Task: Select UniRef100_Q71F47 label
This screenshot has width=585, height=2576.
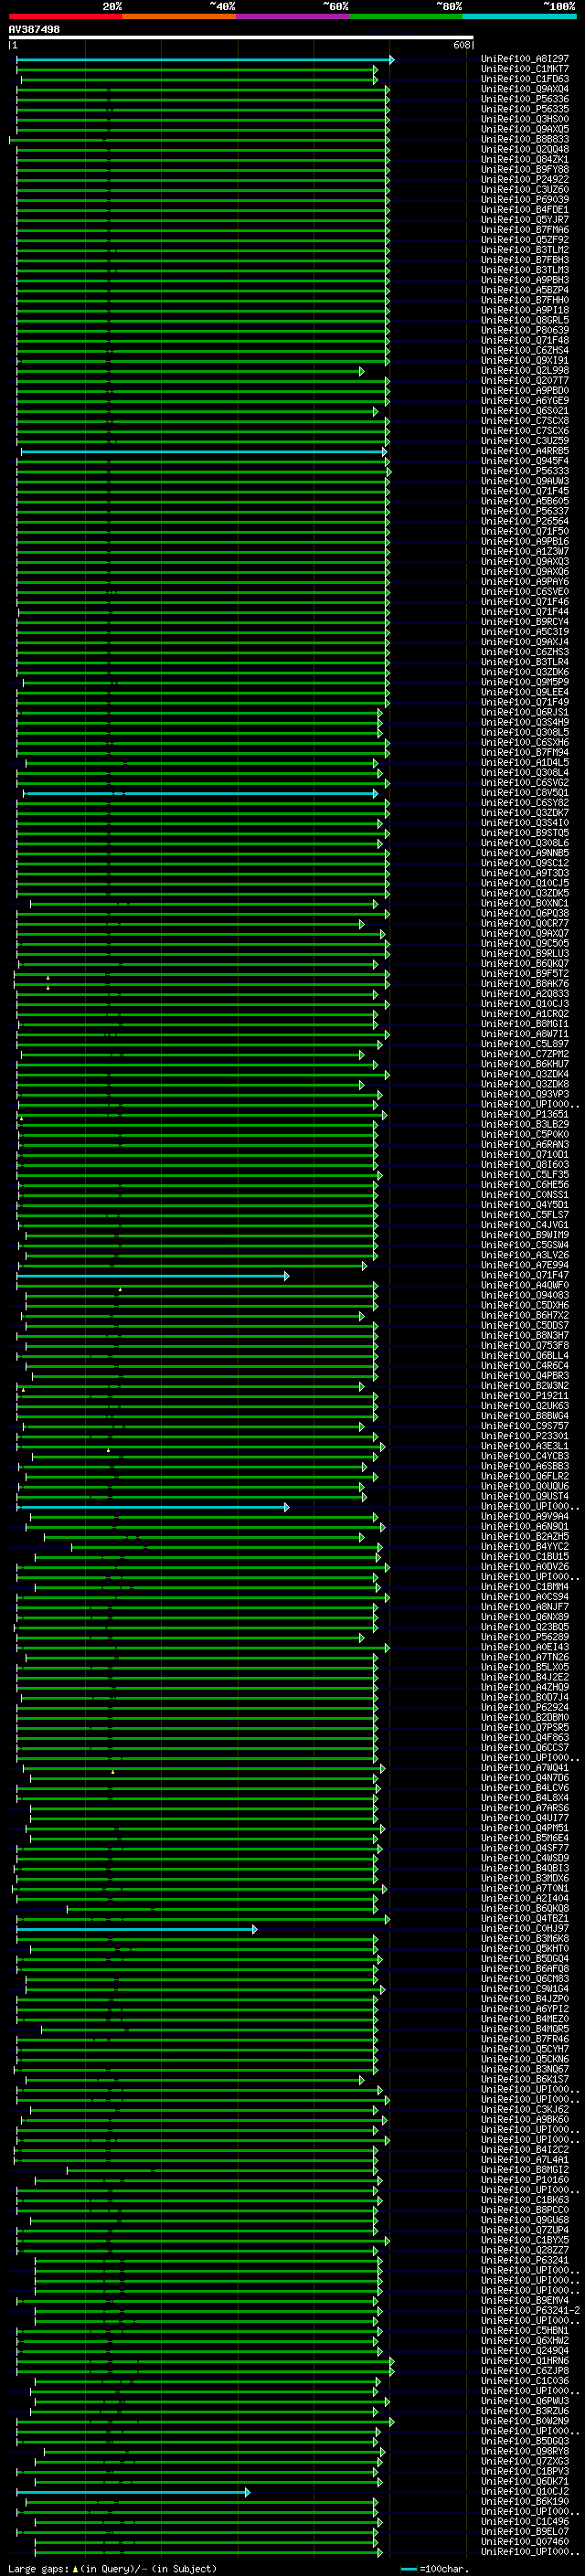Action: [x=525, y=1276]
